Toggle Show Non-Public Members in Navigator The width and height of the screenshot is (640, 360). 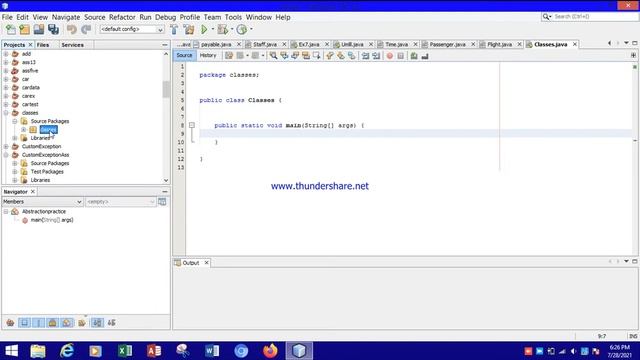tap(53, 323)
